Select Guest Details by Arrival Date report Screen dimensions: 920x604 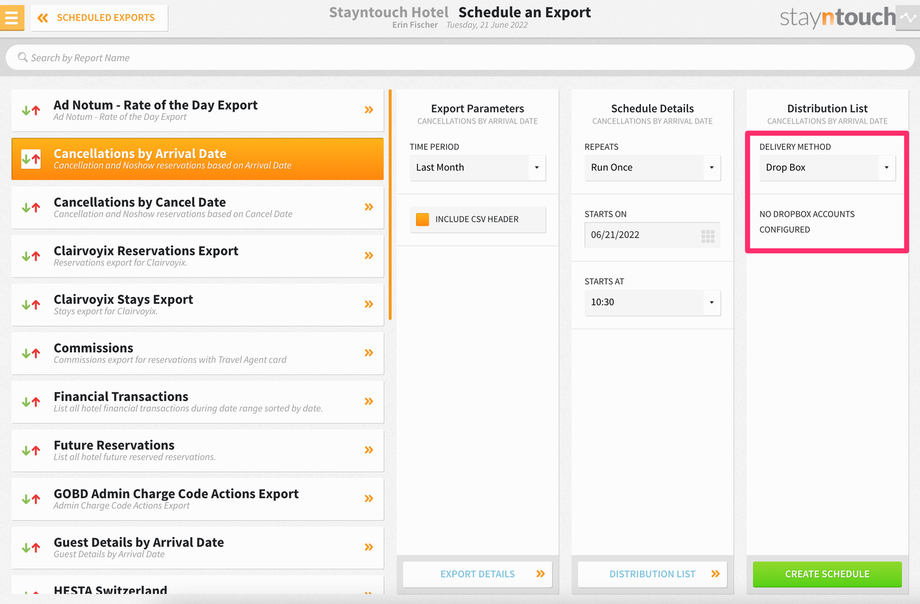(197, 548)
